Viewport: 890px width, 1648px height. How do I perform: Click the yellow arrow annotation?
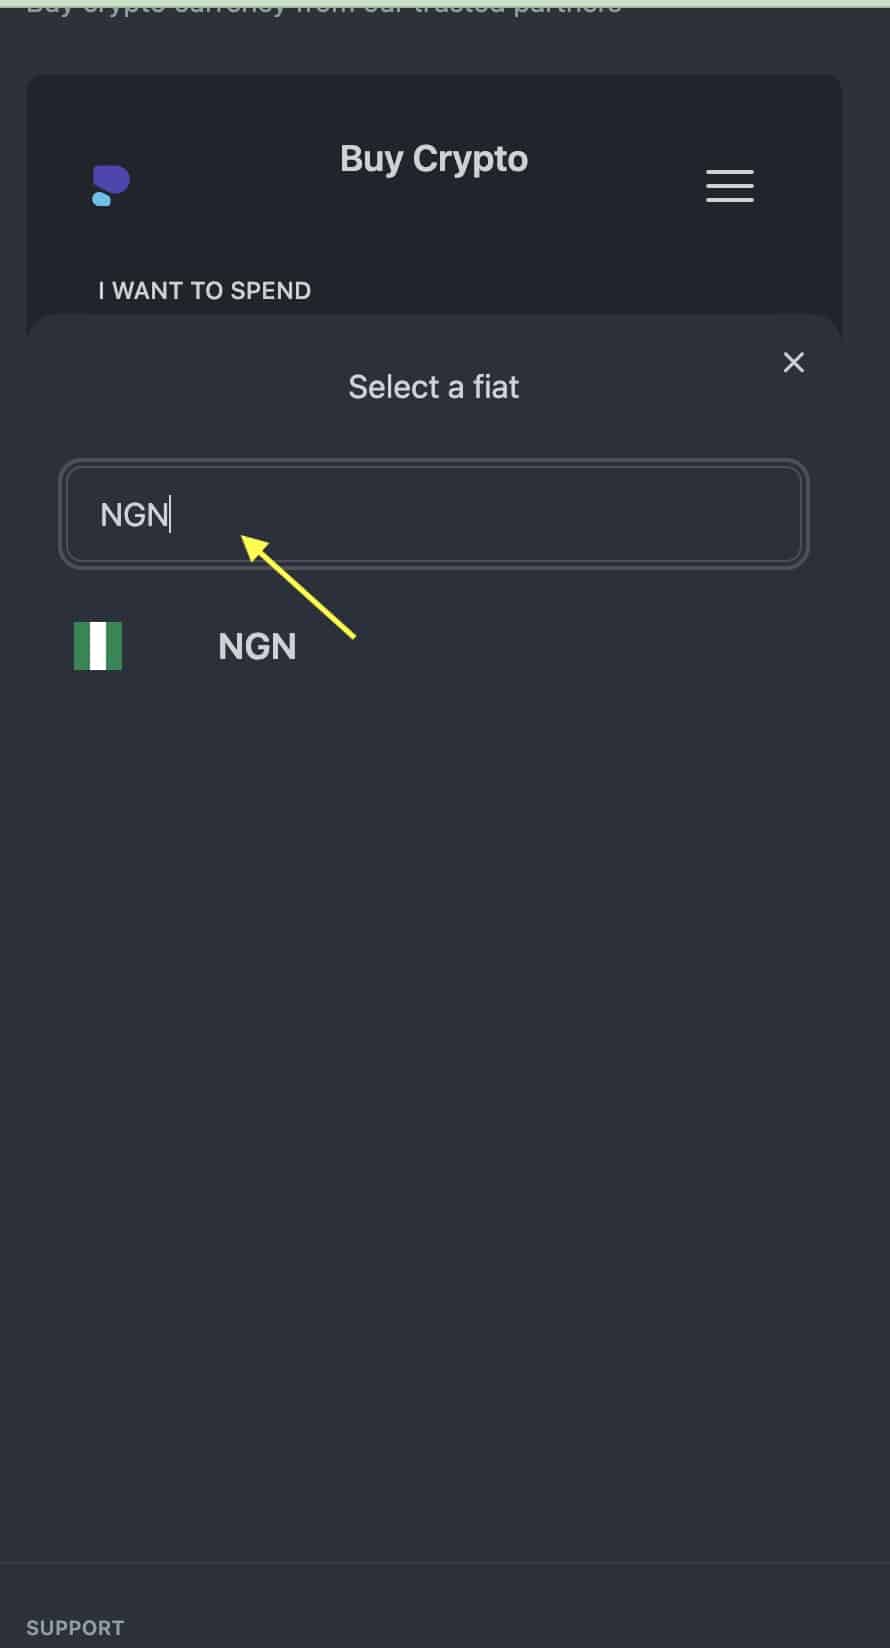300,586
